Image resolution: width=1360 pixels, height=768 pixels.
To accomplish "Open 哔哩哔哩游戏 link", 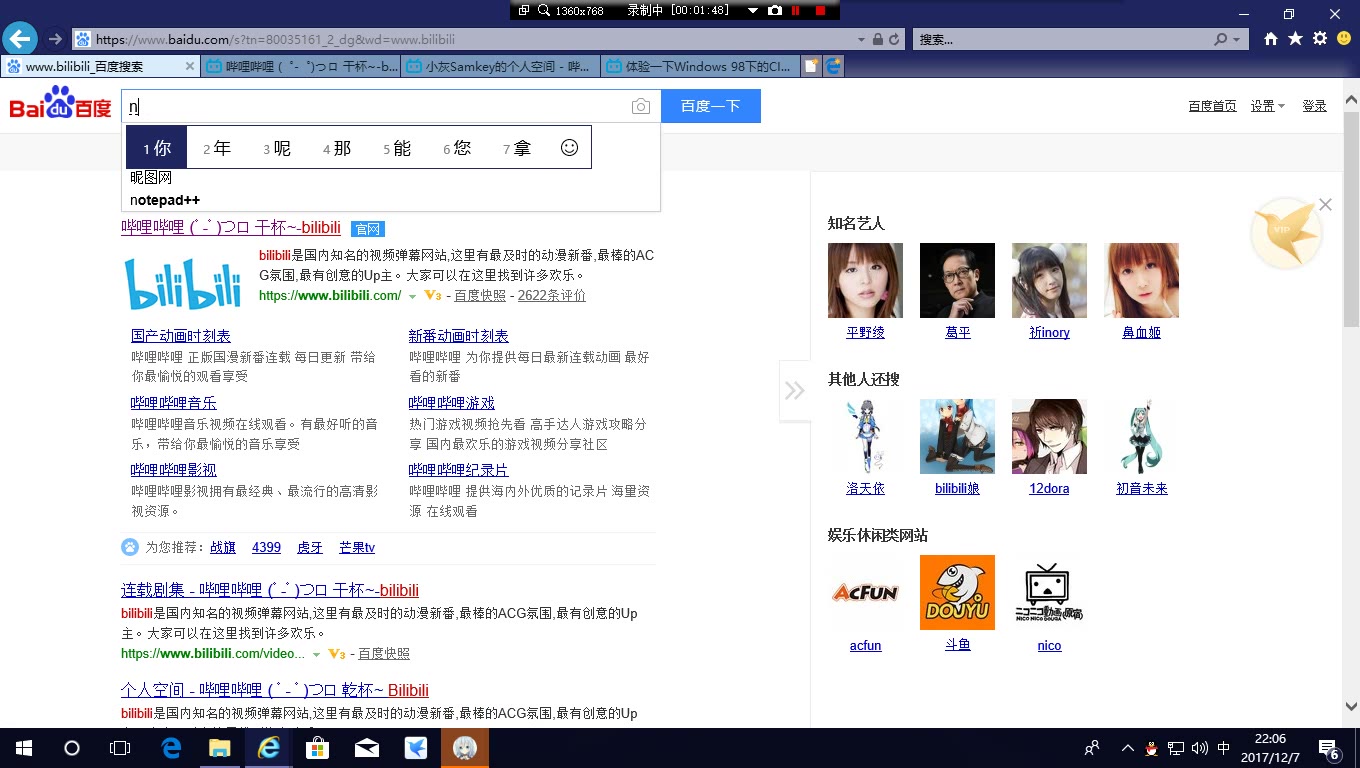I will [x=451, y=403].
